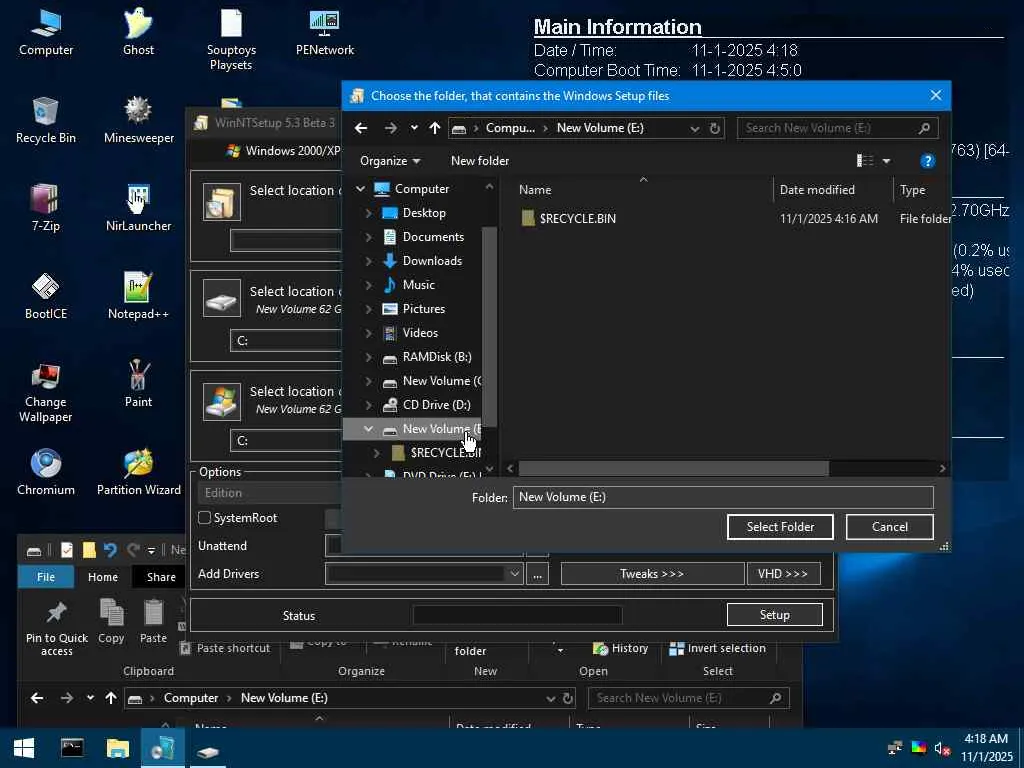Open the BootICE desktop shortcut
Viewport: 1024px width, 768px height.
coord(45,295)
